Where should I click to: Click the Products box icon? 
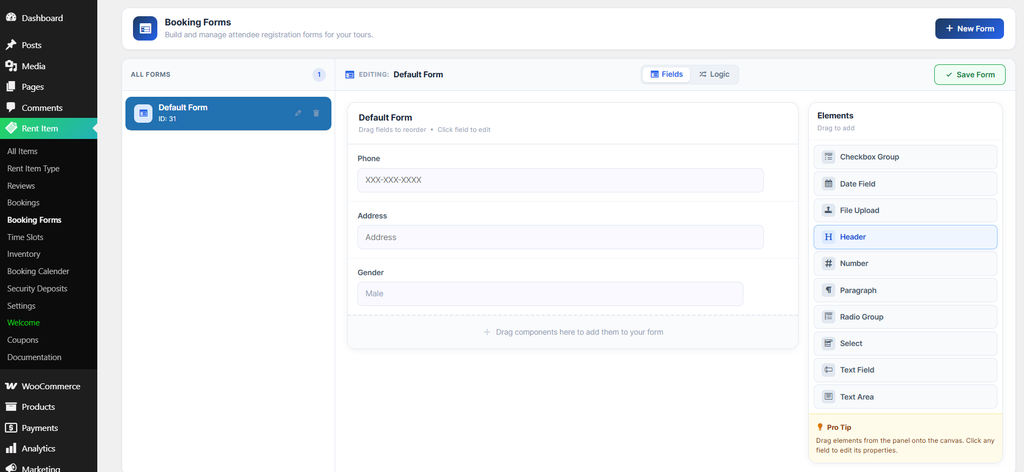pyautogui.click(x=10, y=407)
